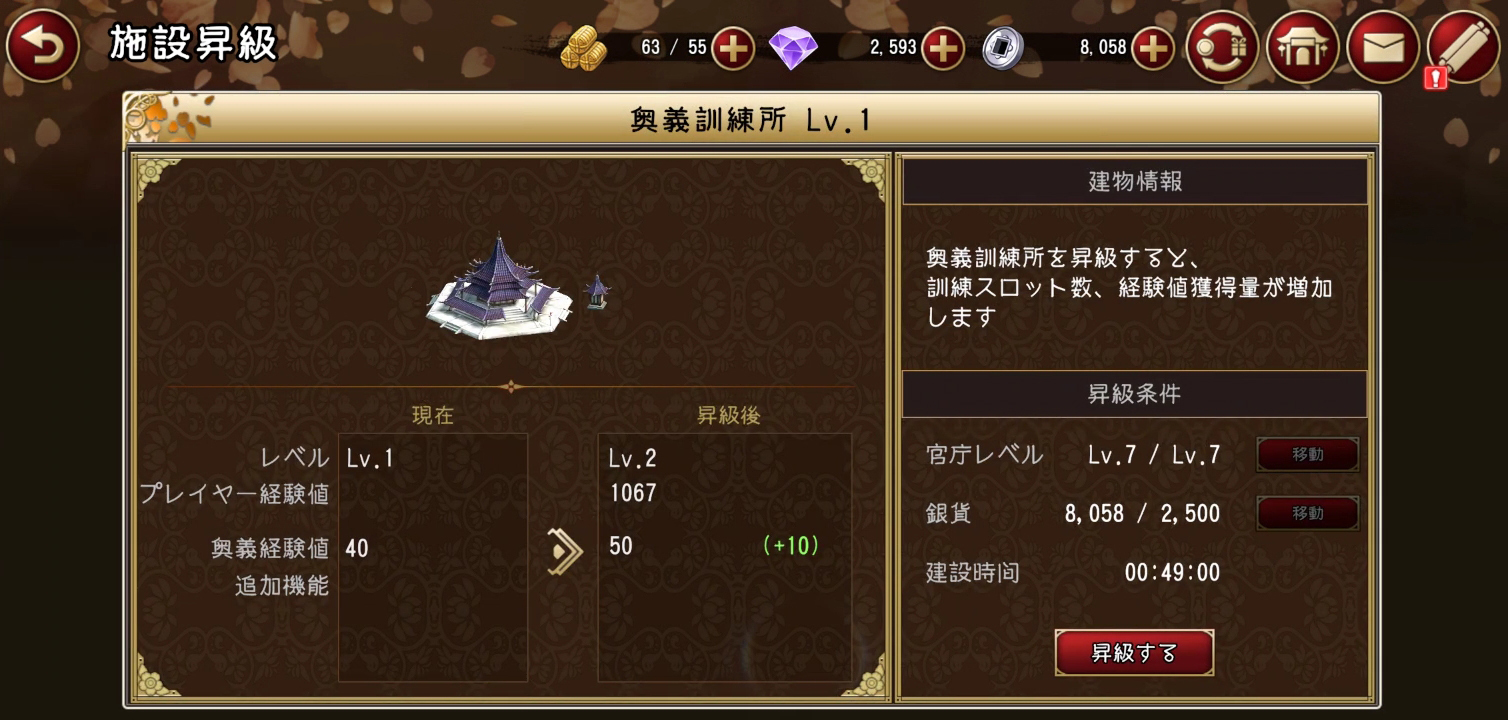This screenshot has height=720, width=1508.
Task: Open the quill pen notification icon
Action: pos(1462,47)
